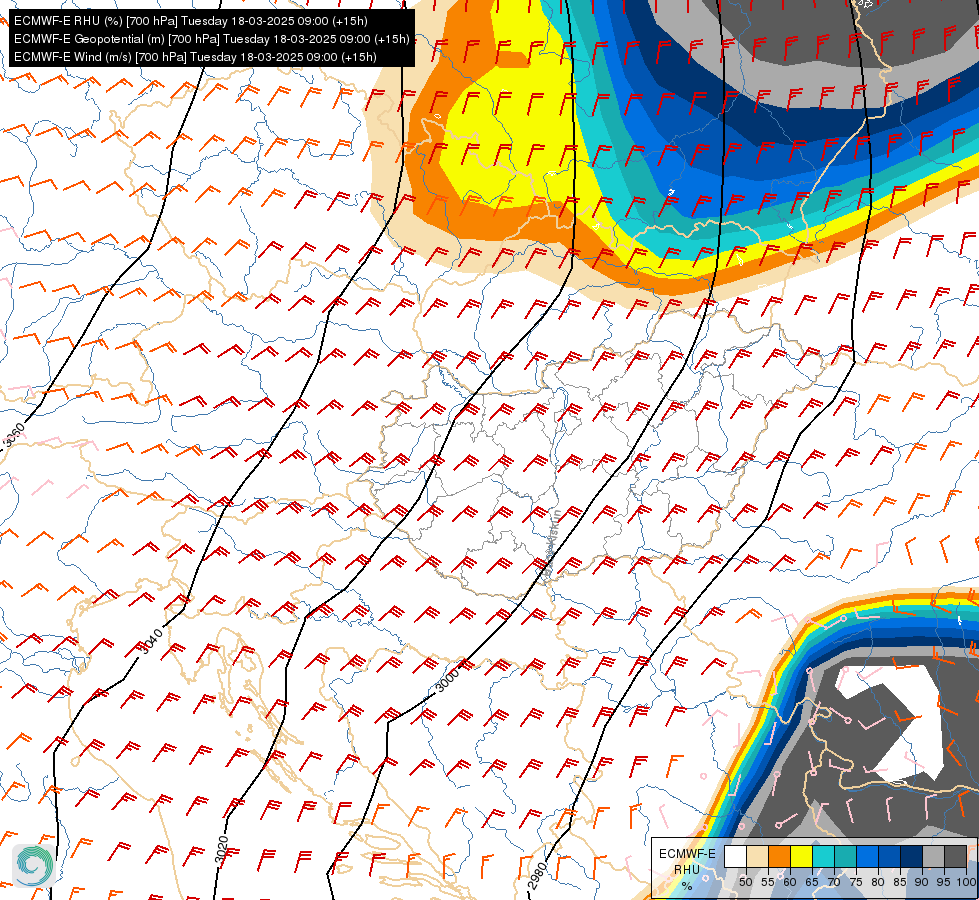Screen dimensions: 979x900
Task: Click the 95 tick label in the legend
Action: tap(943, 882)
